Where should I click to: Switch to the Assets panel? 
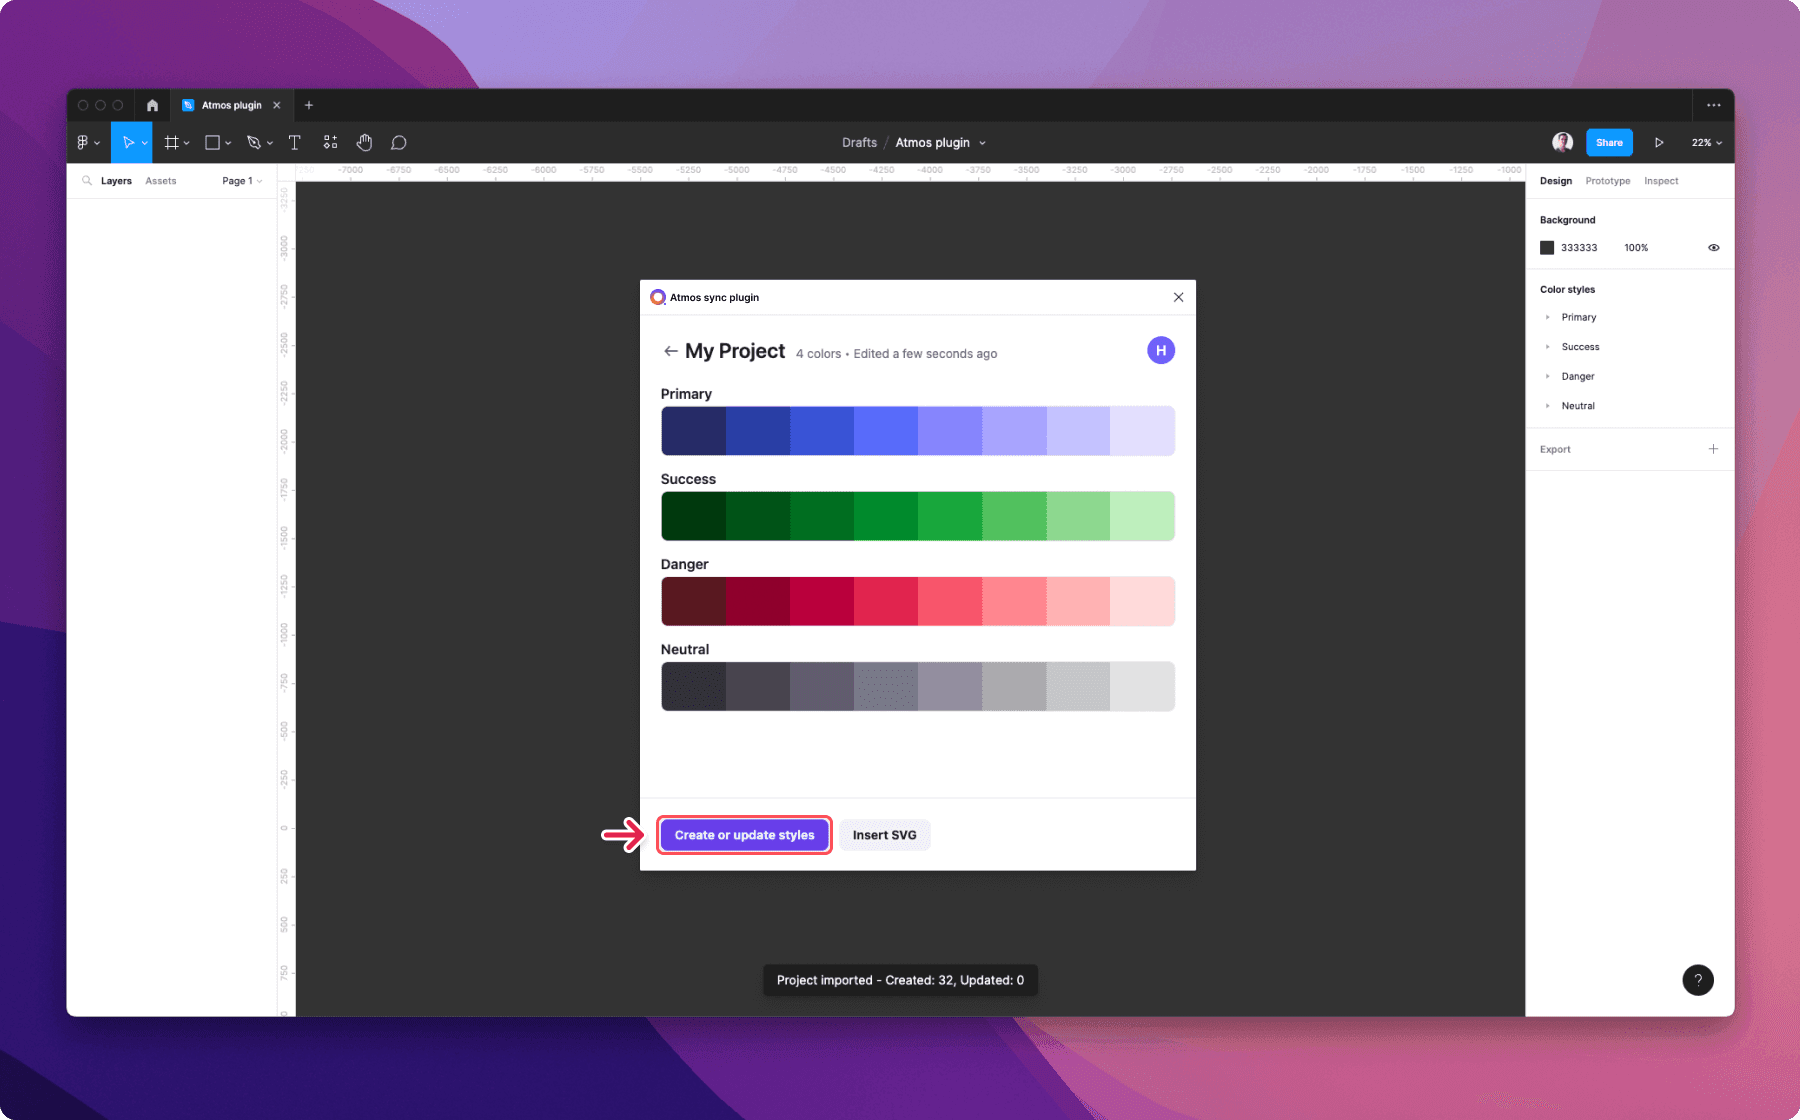[x=160, y=180]
